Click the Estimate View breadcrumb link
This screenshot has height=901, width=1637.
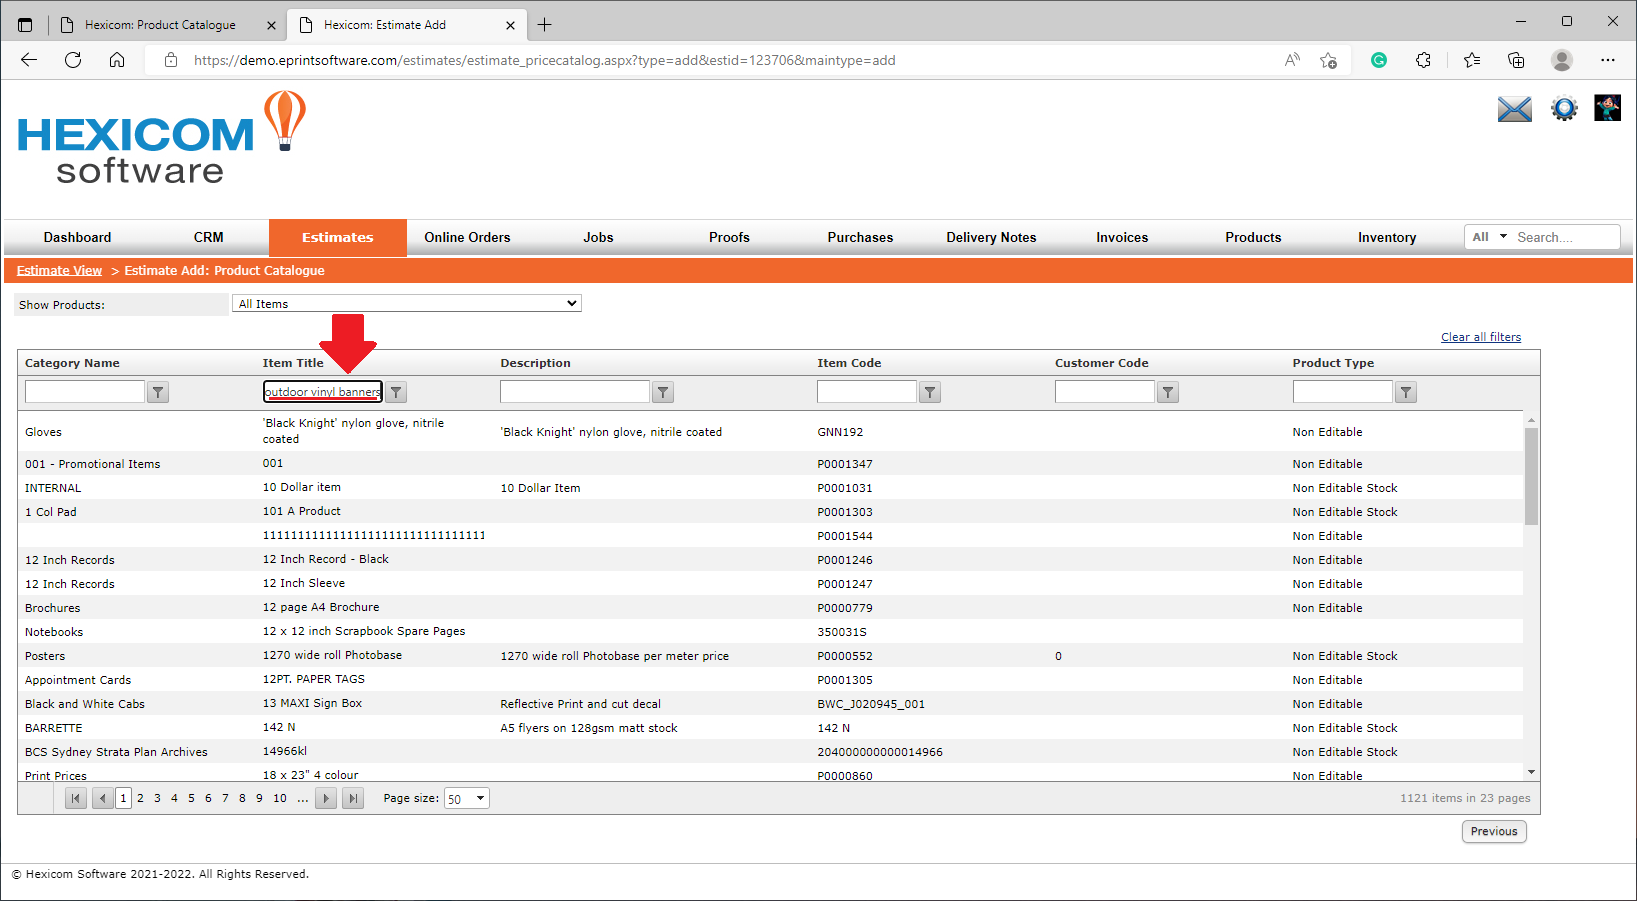click(59, 270)
